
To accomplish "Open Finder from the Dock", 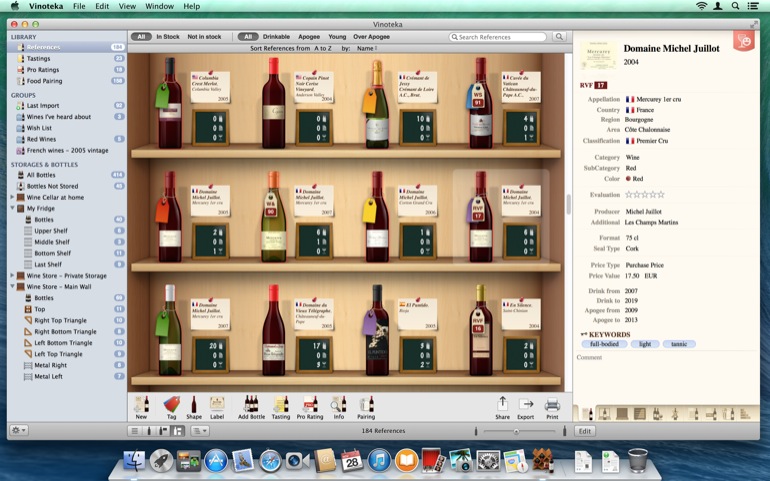I will 134,461.
